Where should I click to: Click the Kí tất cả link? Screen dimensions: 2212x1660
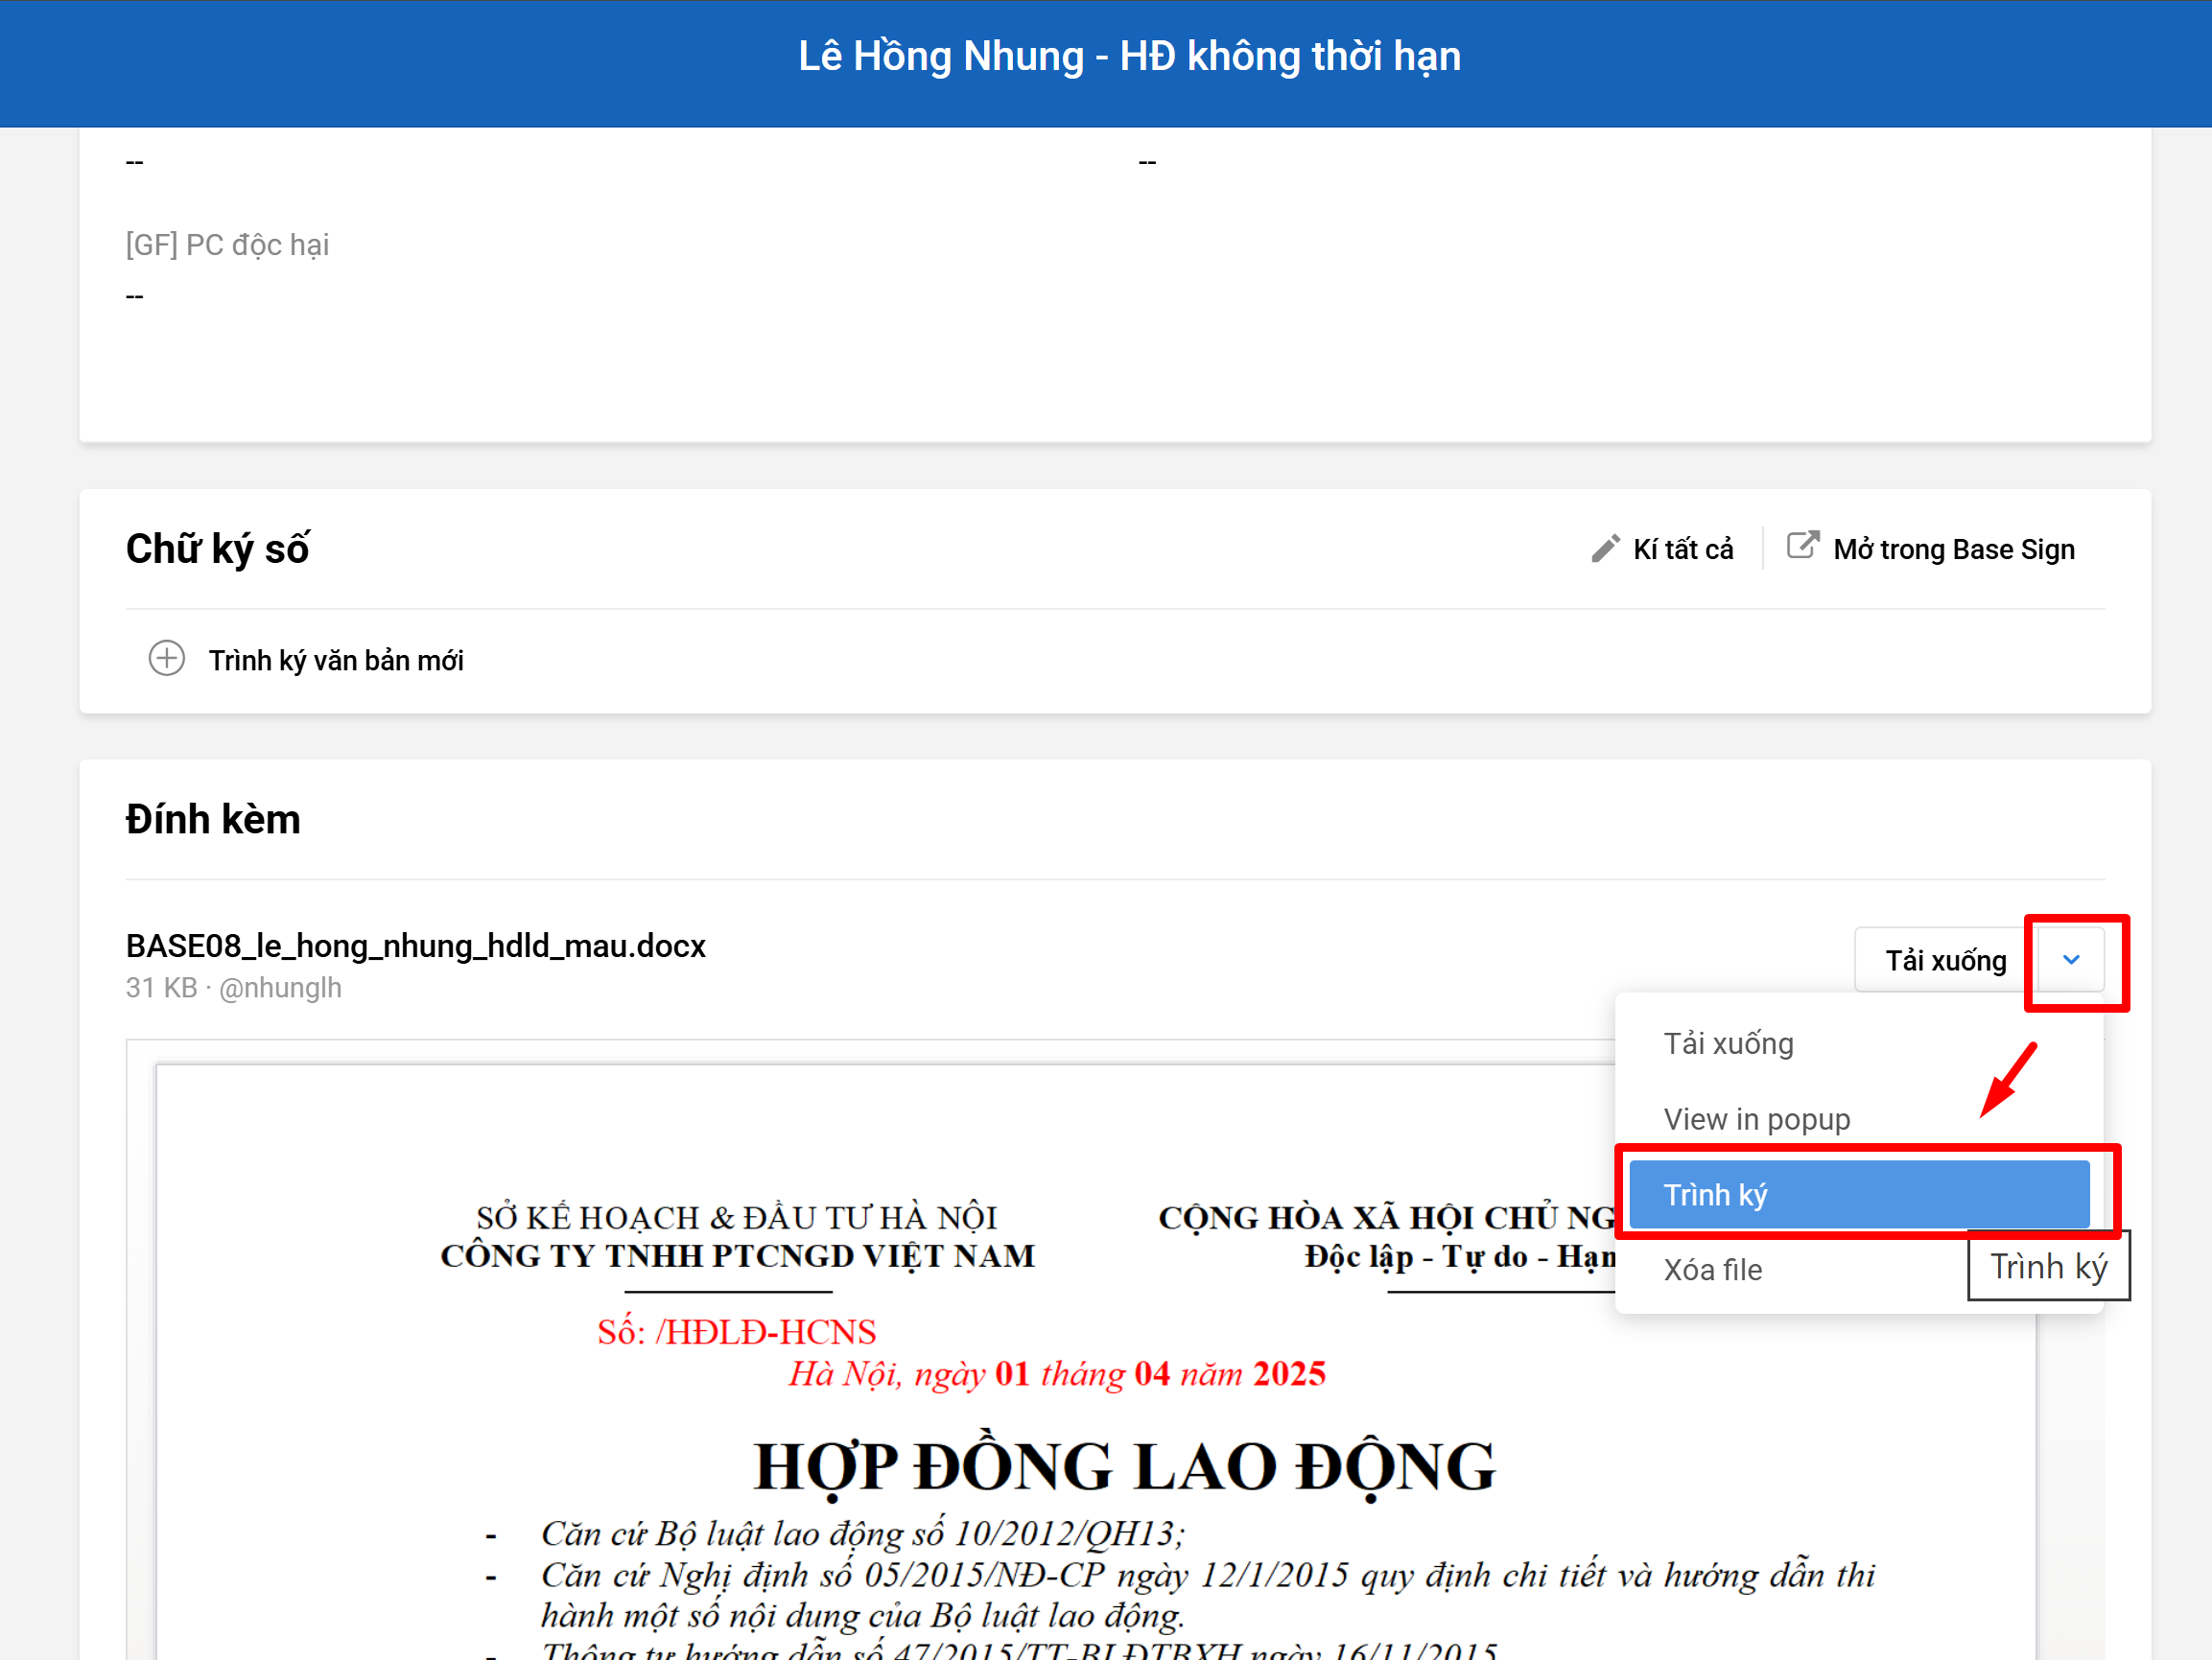tap(1683, 550)
